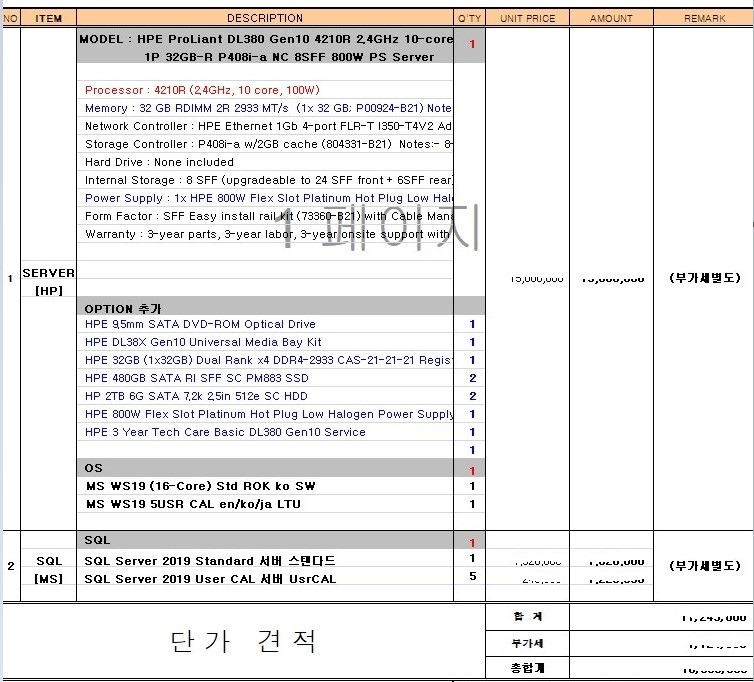The image size is (754, 682).
Task: Select quantity 1 for DVD-ROM Optical Drive
Action: 472,324
